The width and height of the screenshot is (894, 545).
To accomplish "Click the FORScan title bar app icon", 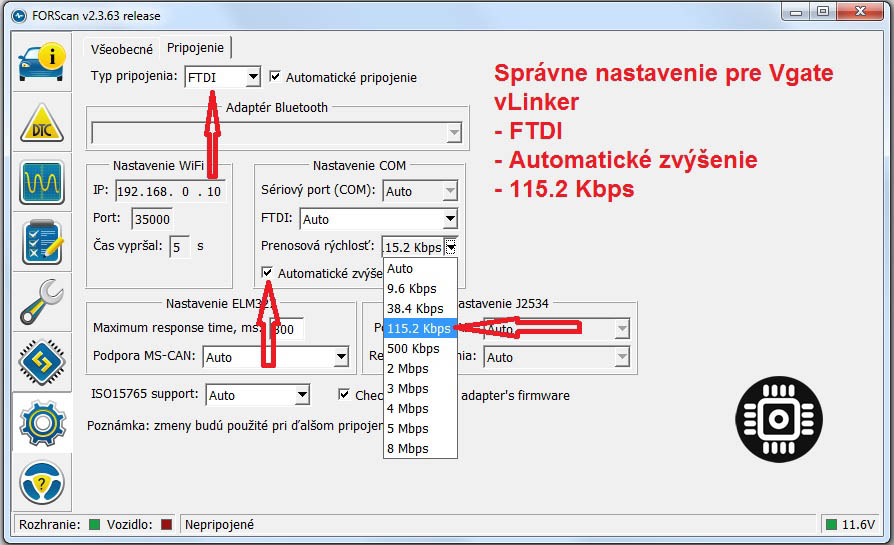I will [19, 15].
